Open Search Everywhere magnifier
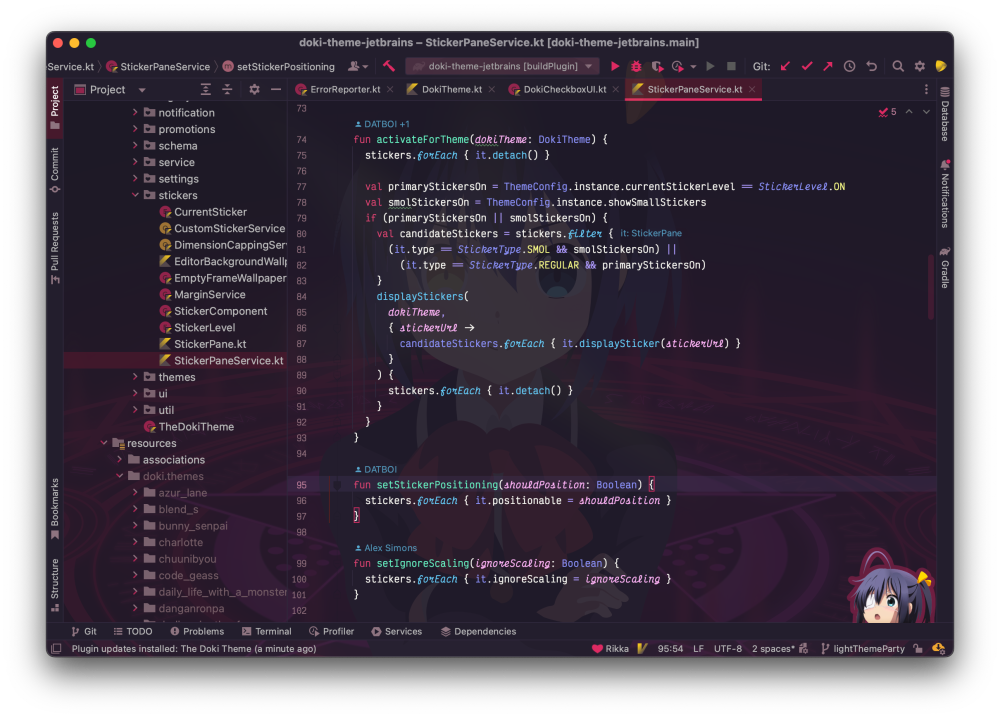The width and height of the screenshot is (1000, 718). tap(898, 66)
